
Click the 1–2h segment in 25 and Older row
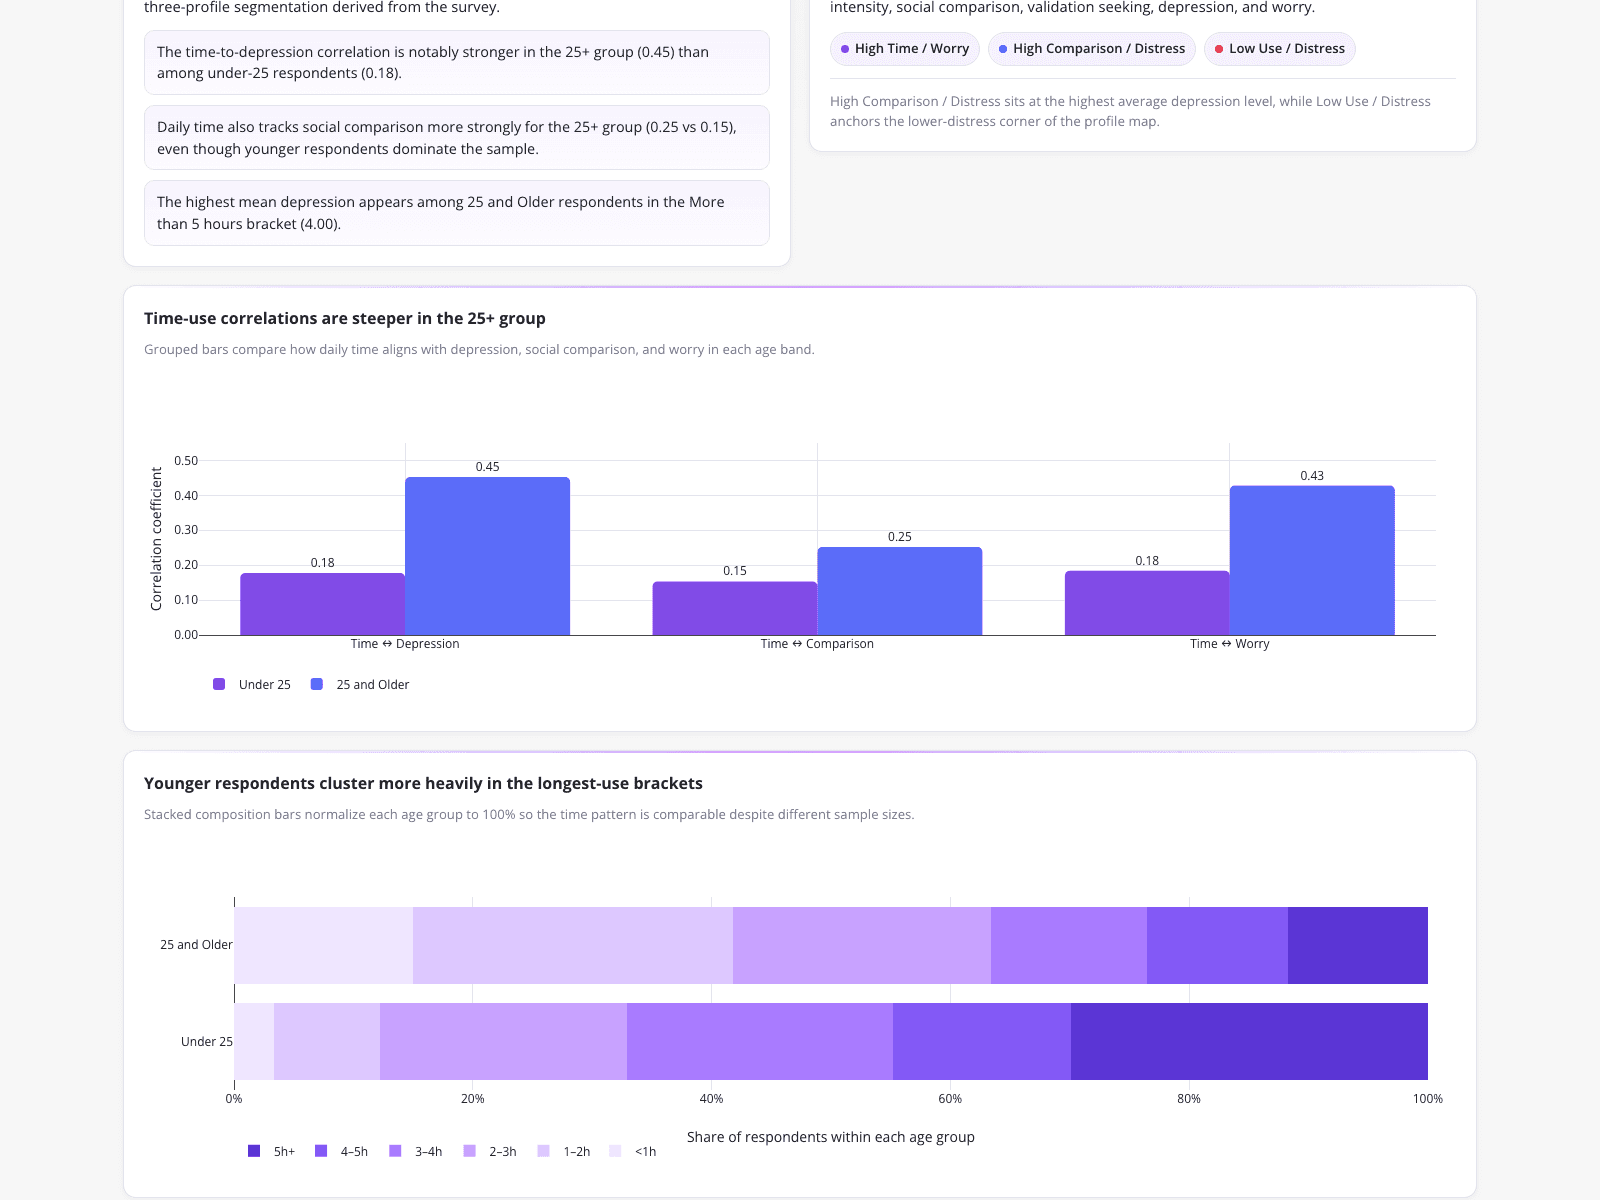pos(573,945)
